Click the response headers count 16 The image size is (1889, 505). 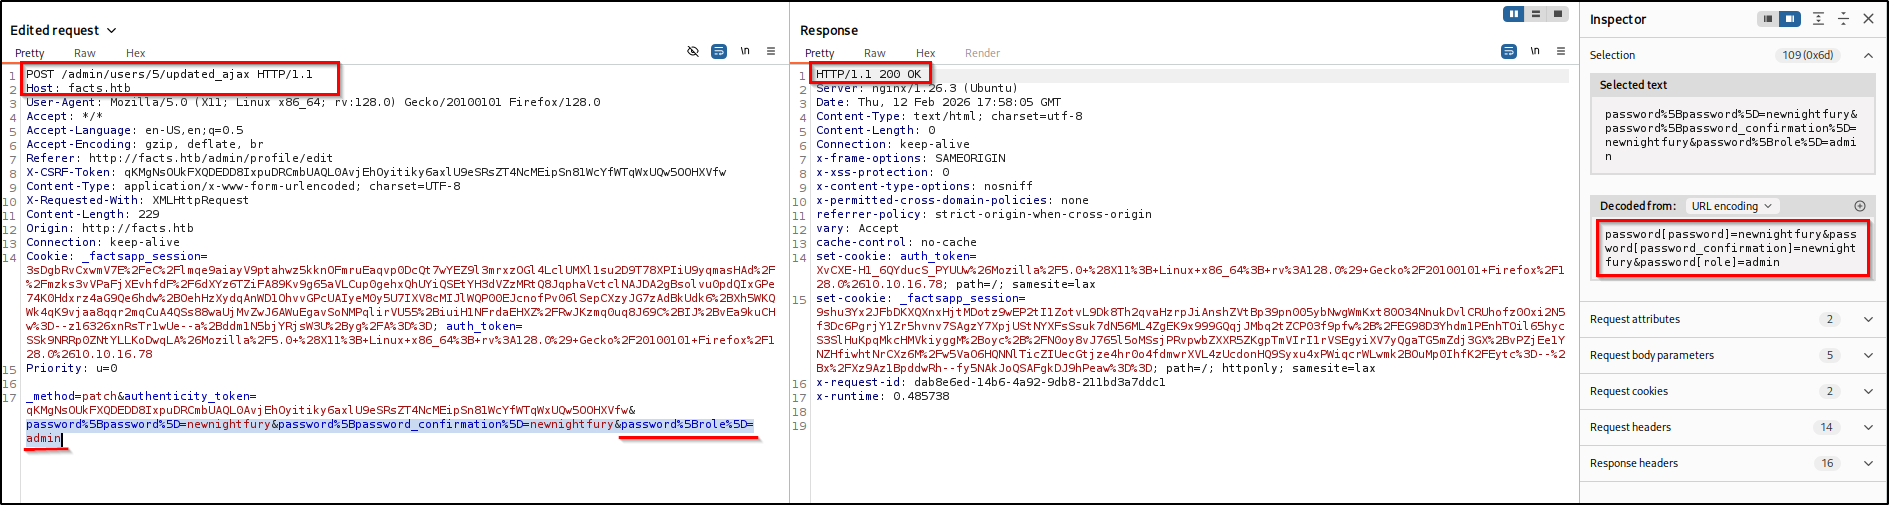coord(1827,463)
